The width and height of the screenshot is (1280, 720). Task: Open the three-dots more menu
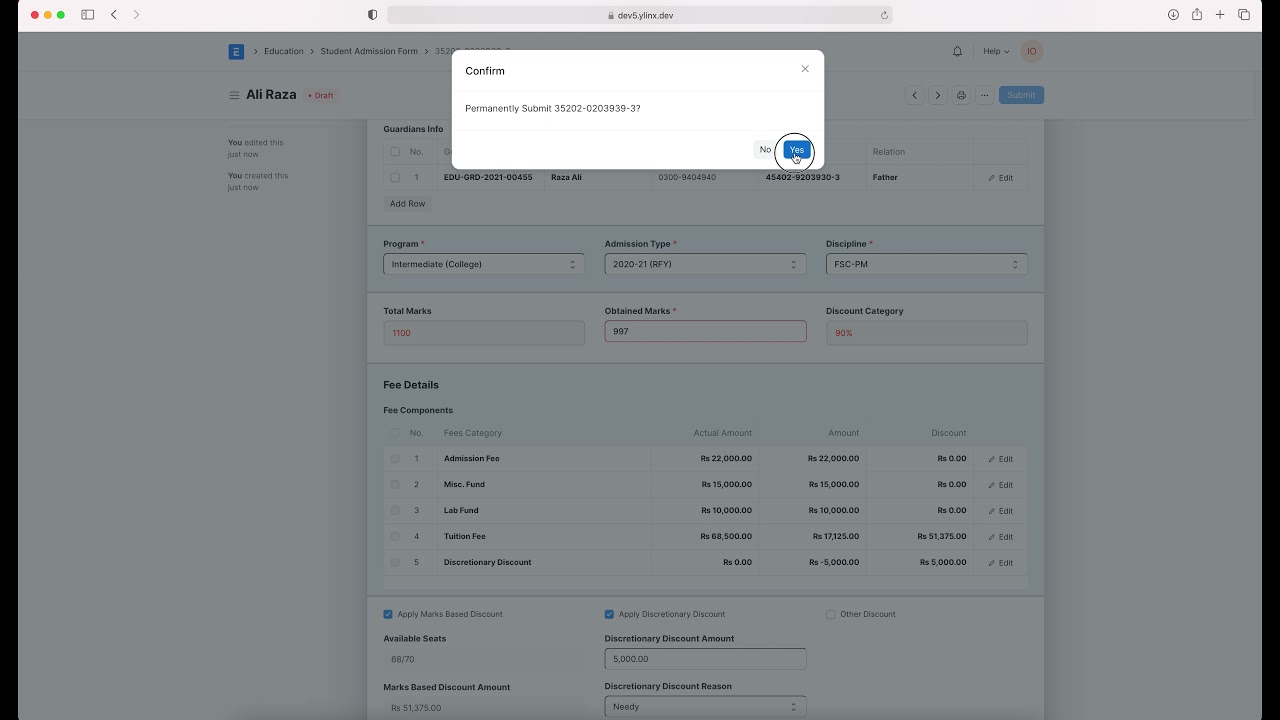[x=985, y=95]
